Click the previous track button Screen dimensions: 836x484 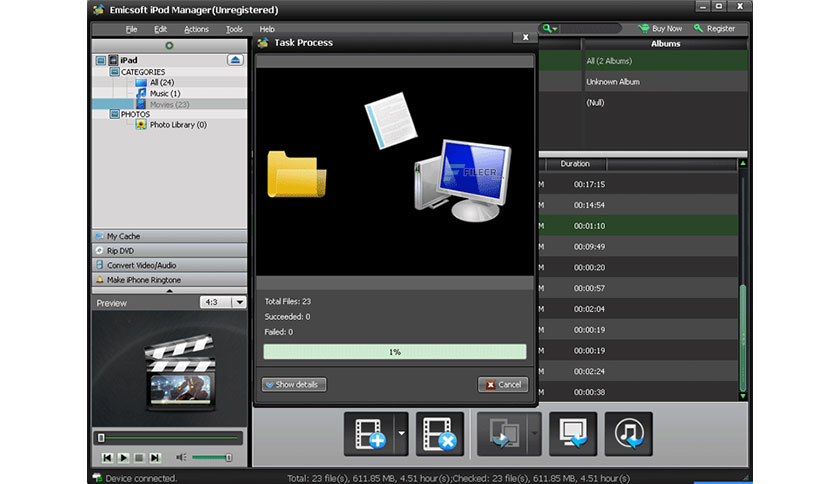107,457
